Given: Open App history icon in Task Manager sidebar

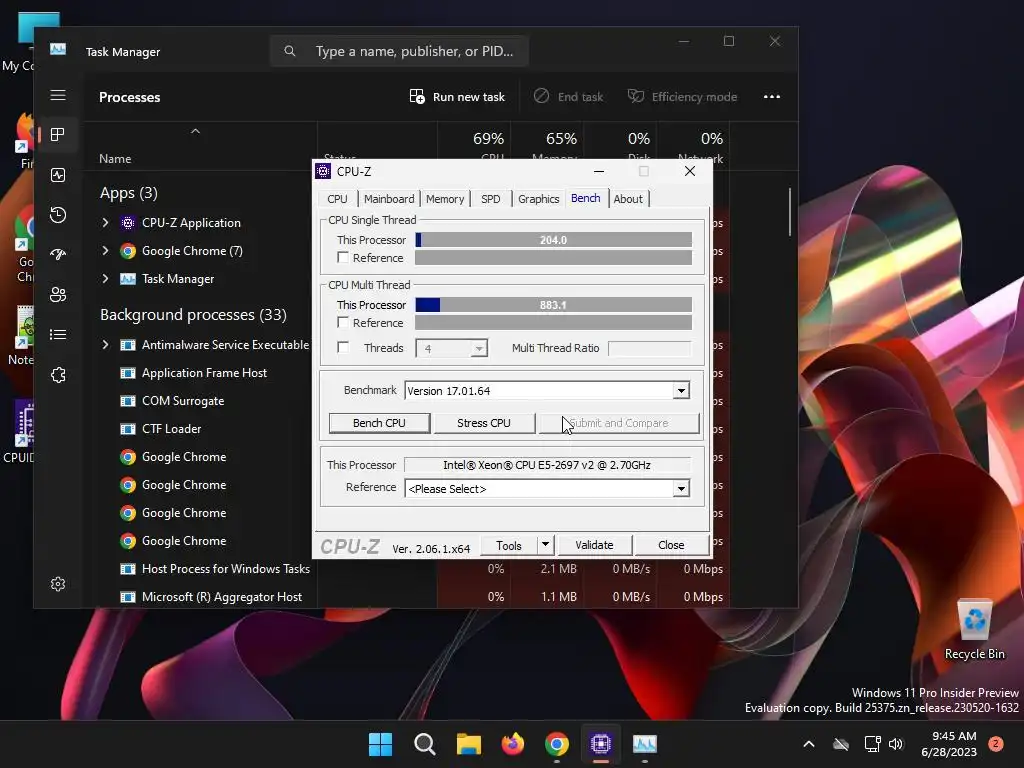Looking at the screenshot, I should [x=57, y=215].
